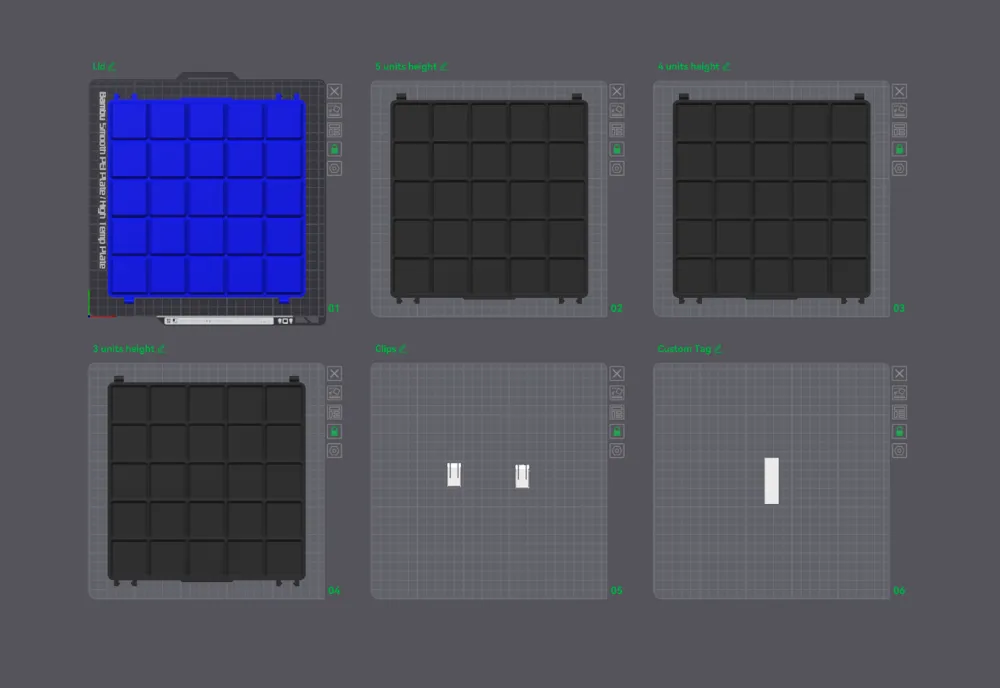Image resolution: width=1000 pixels, height=688 pixels.
Task: Click the "5 units height" plate title
Action: point(406,66)
